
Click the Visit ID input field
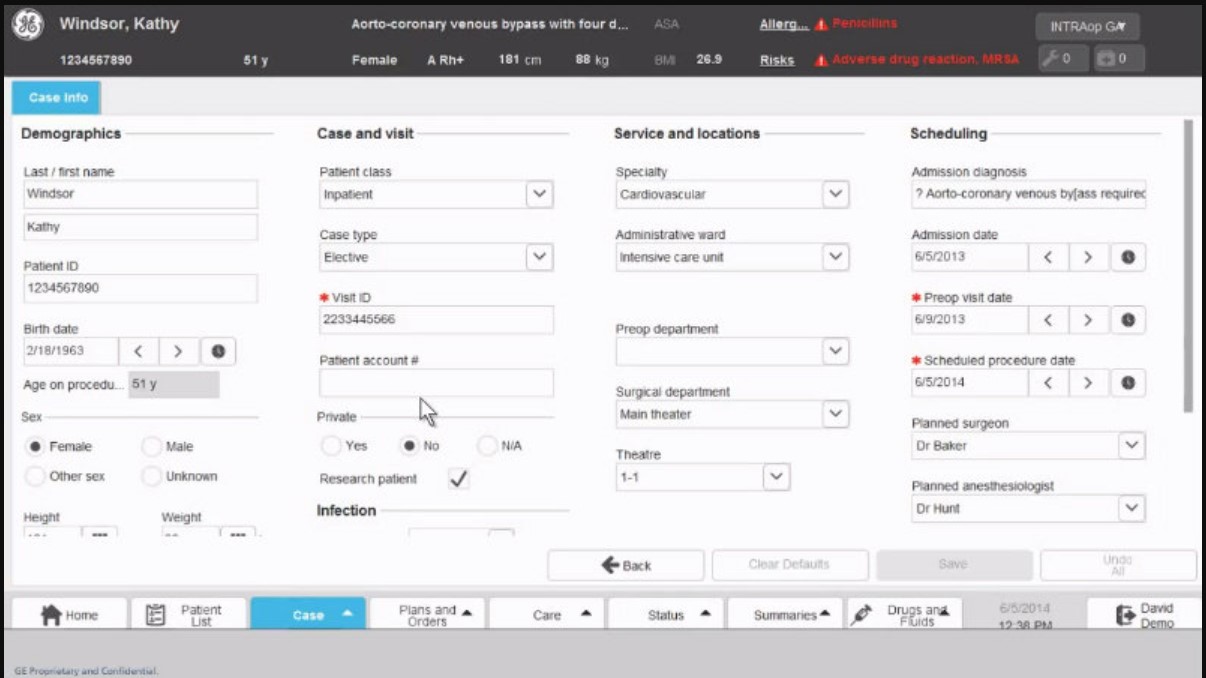(x=436, y=320)
